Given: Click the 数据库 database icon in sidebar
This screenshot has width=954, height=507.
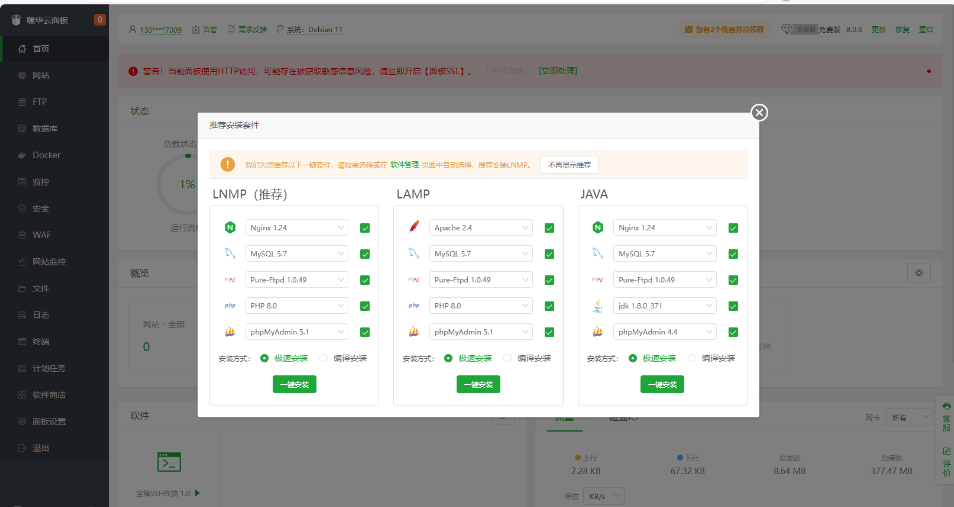Looking at the screenshot, I should [22, 128].
